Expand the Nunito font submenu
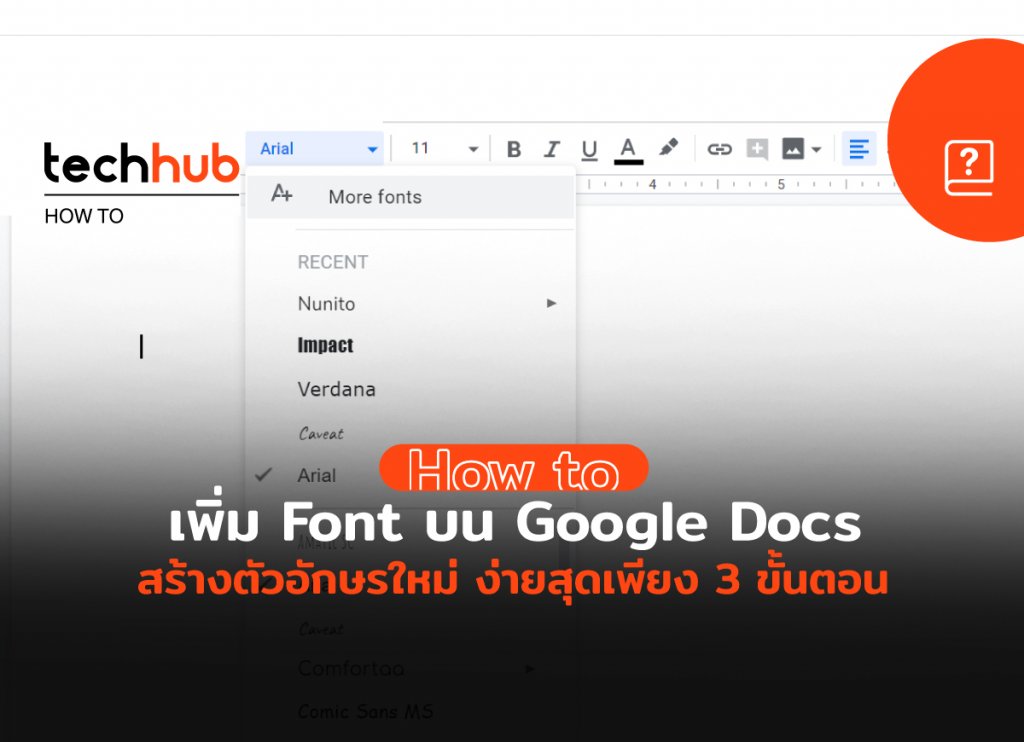The image size is (1024, 742). point(551,303)
